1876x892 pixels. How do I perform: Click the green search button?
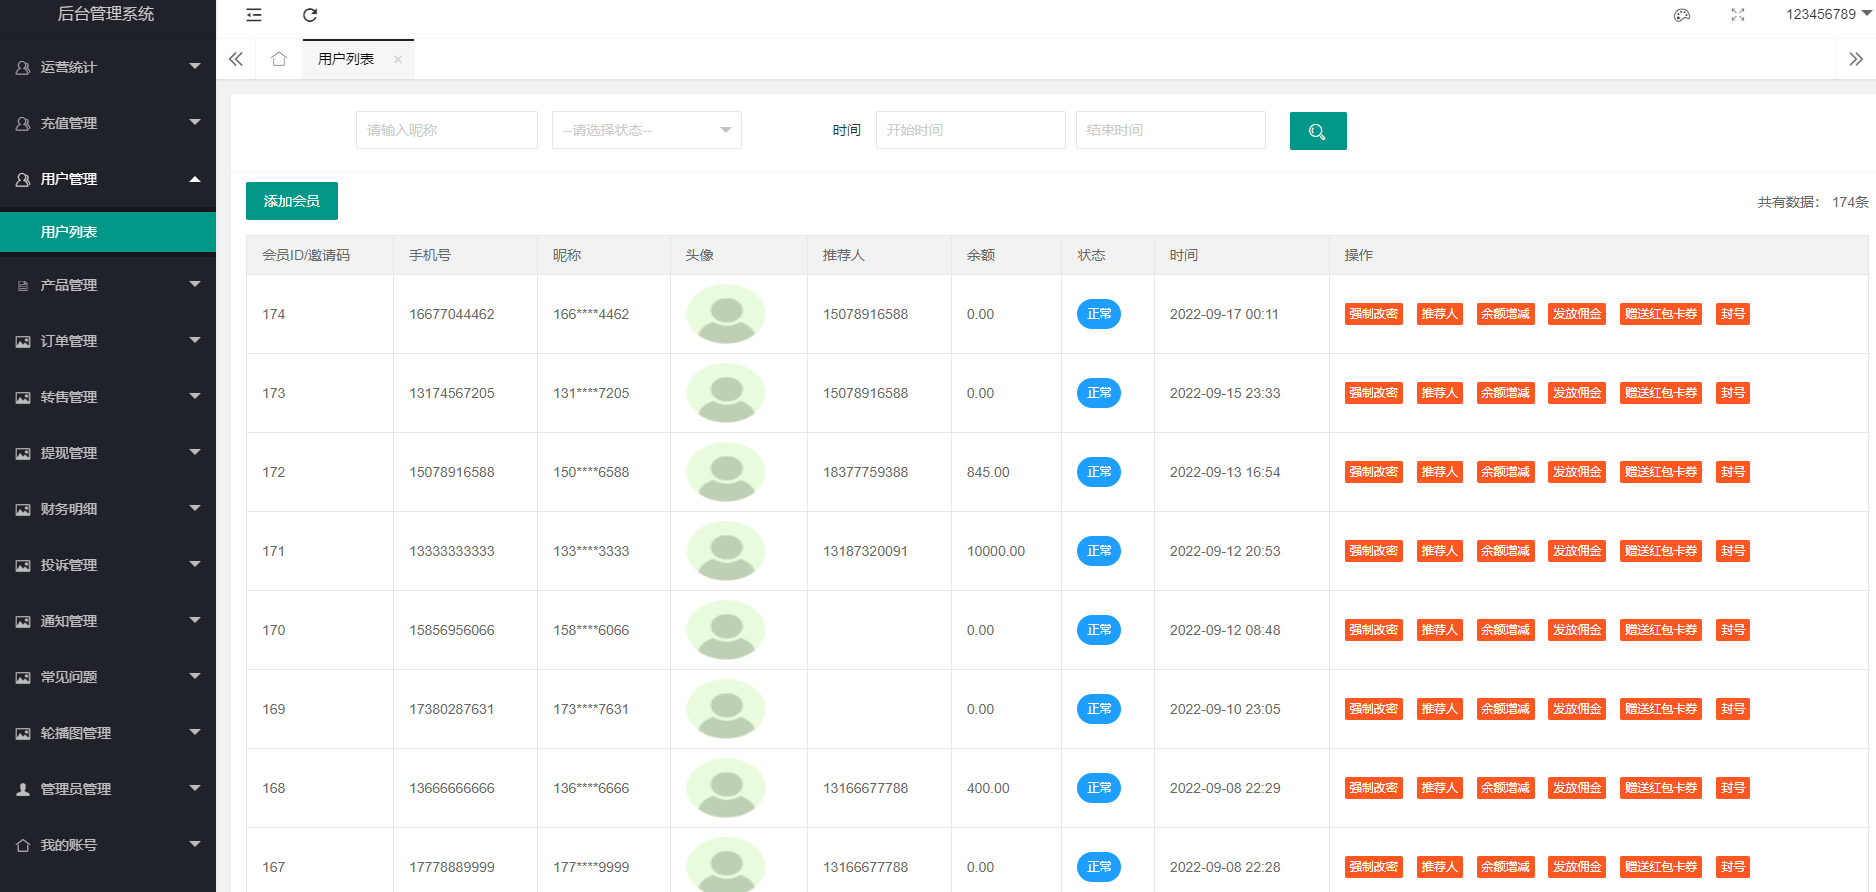coord(1317,131)
